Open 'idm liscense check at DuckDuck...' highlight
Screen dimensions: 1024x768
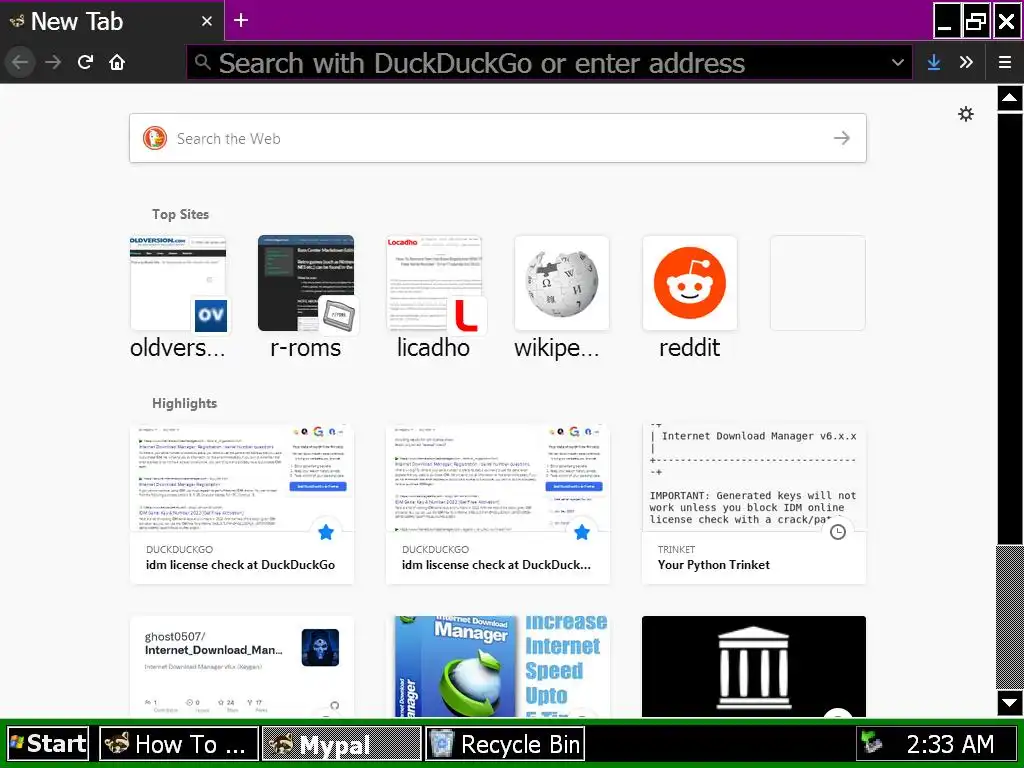coord(498,504)
